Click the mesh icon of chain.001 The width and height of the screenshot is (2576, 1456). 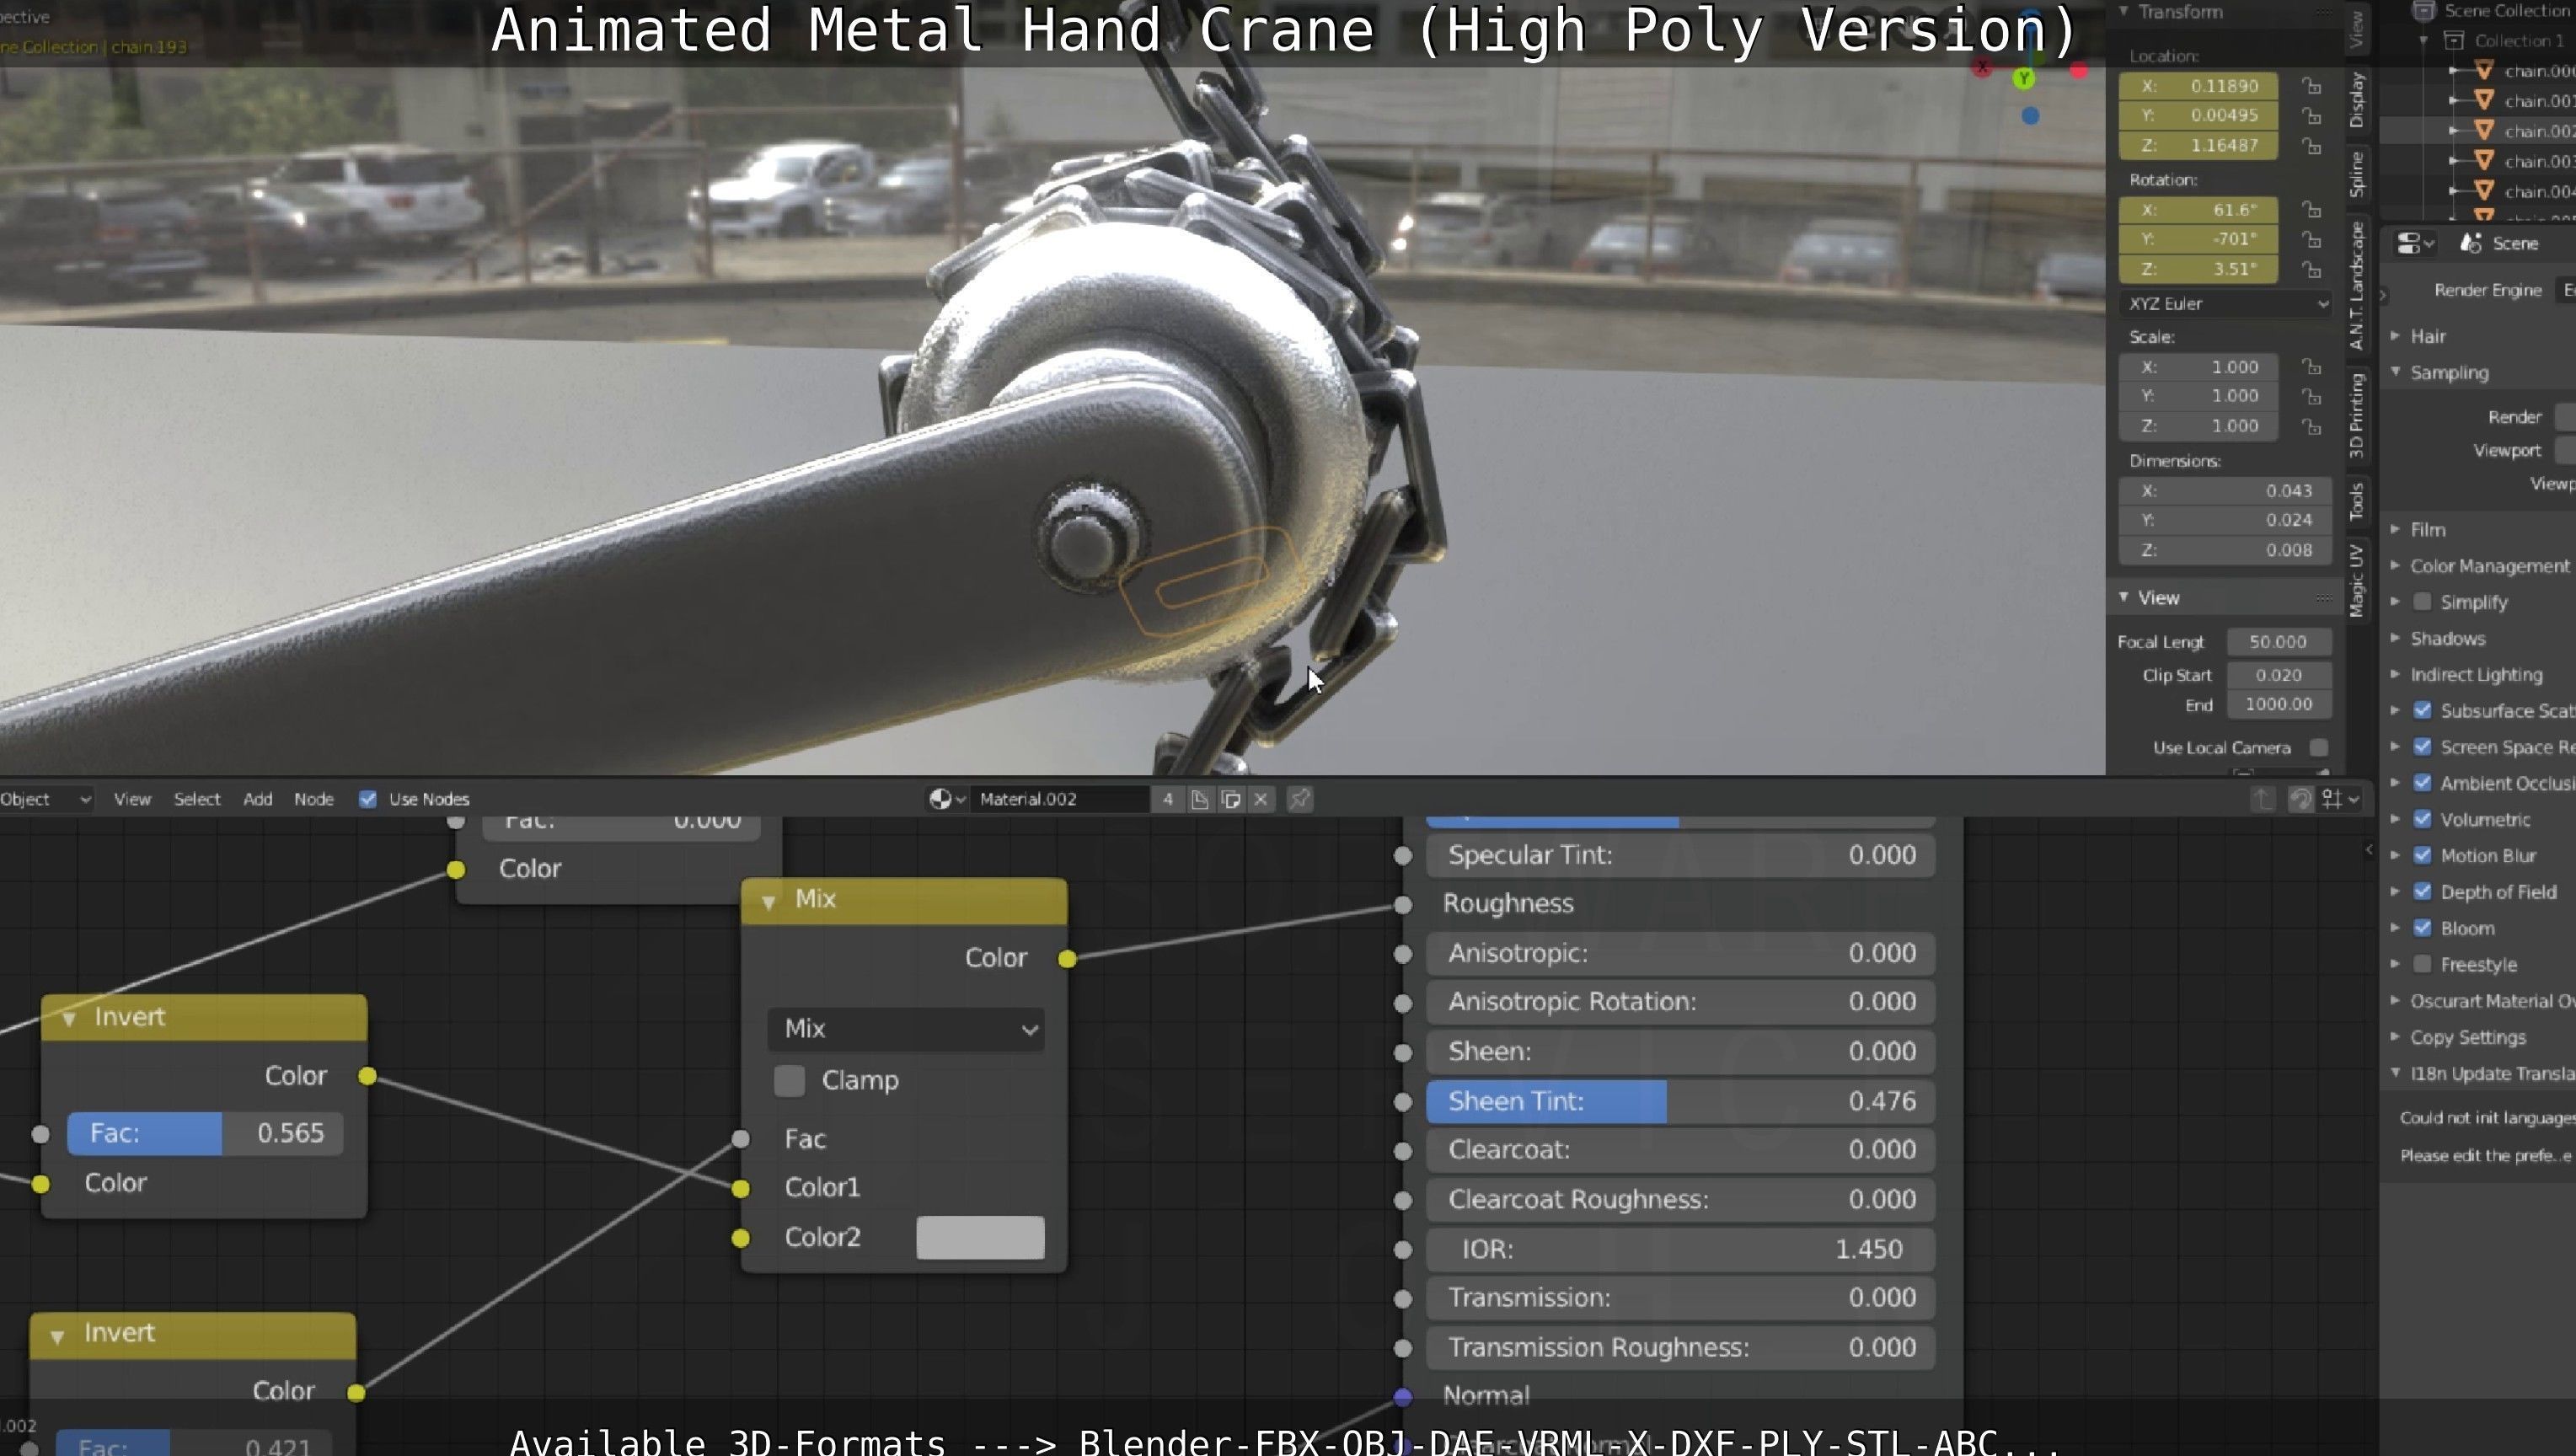coord(2483,100)
